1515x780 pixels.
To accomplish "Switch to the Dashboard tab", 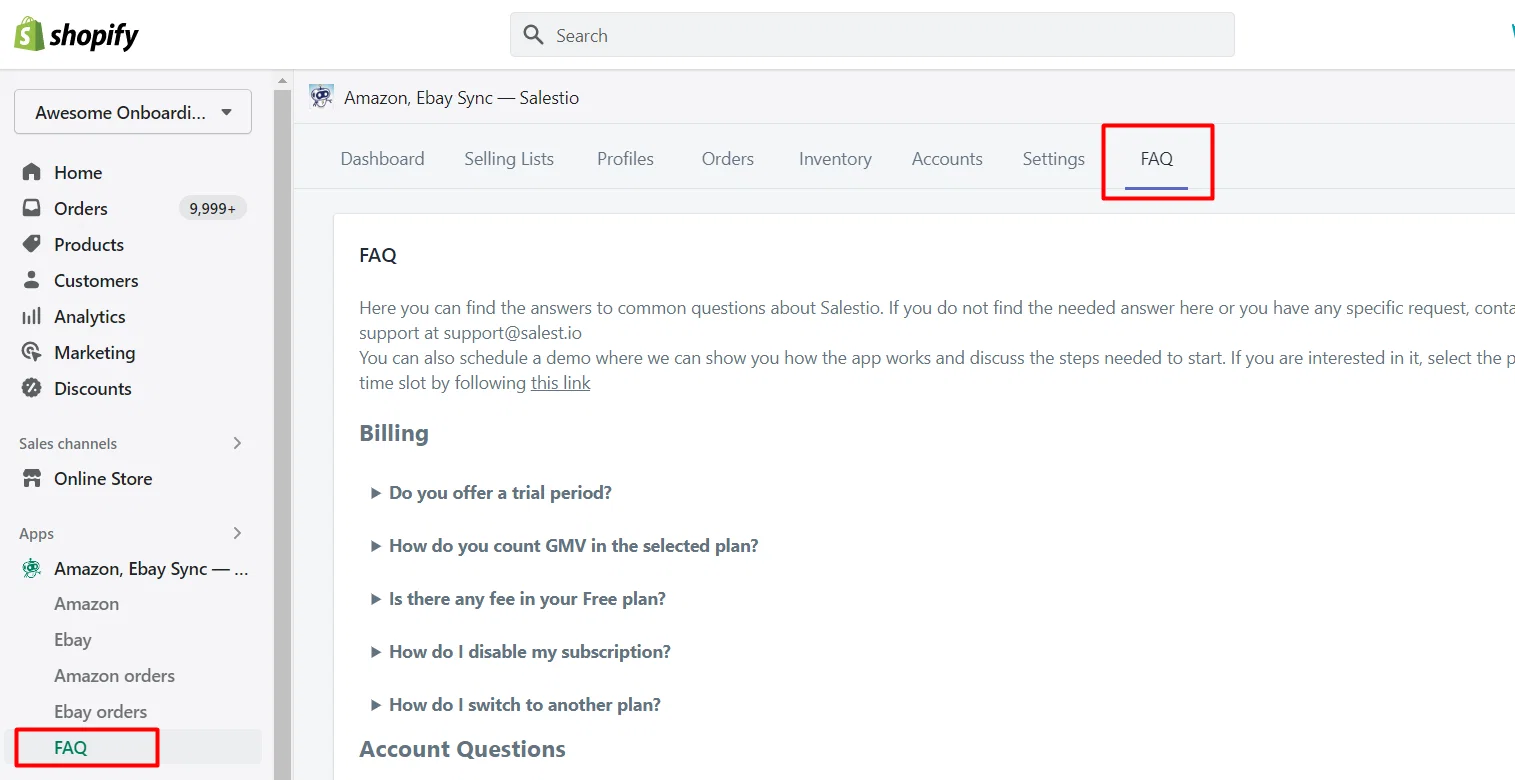I will click(382, 159).
